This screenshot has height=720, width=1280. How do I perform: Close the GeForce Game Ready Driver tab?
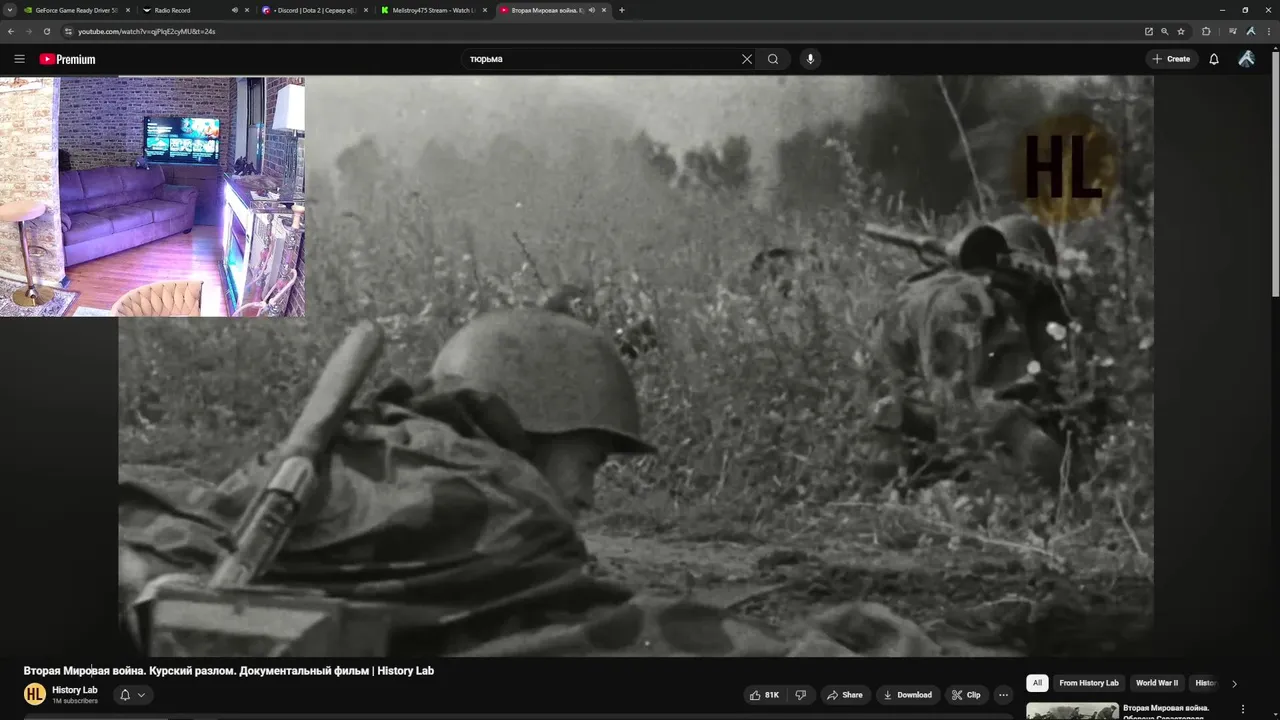(x=127, y=10)
